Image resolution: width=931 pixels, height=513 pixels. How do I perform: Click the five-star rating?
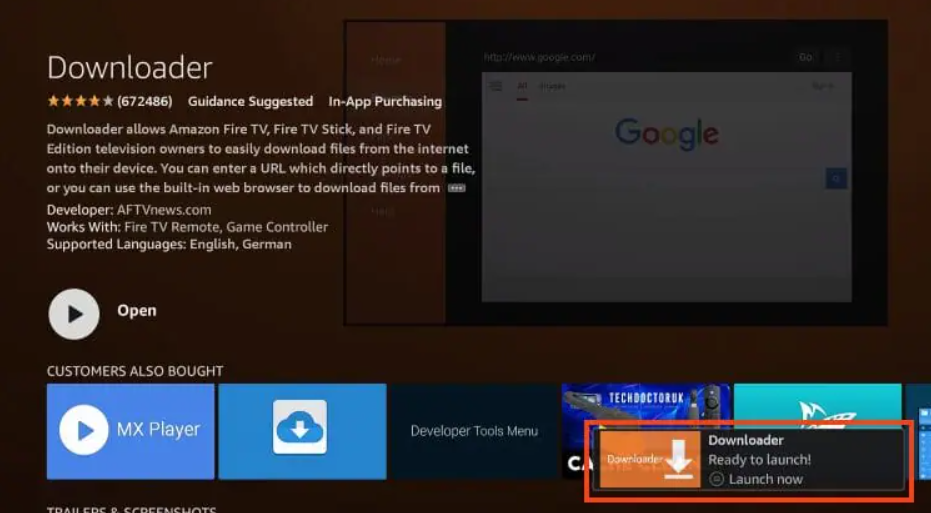(80, 101)
